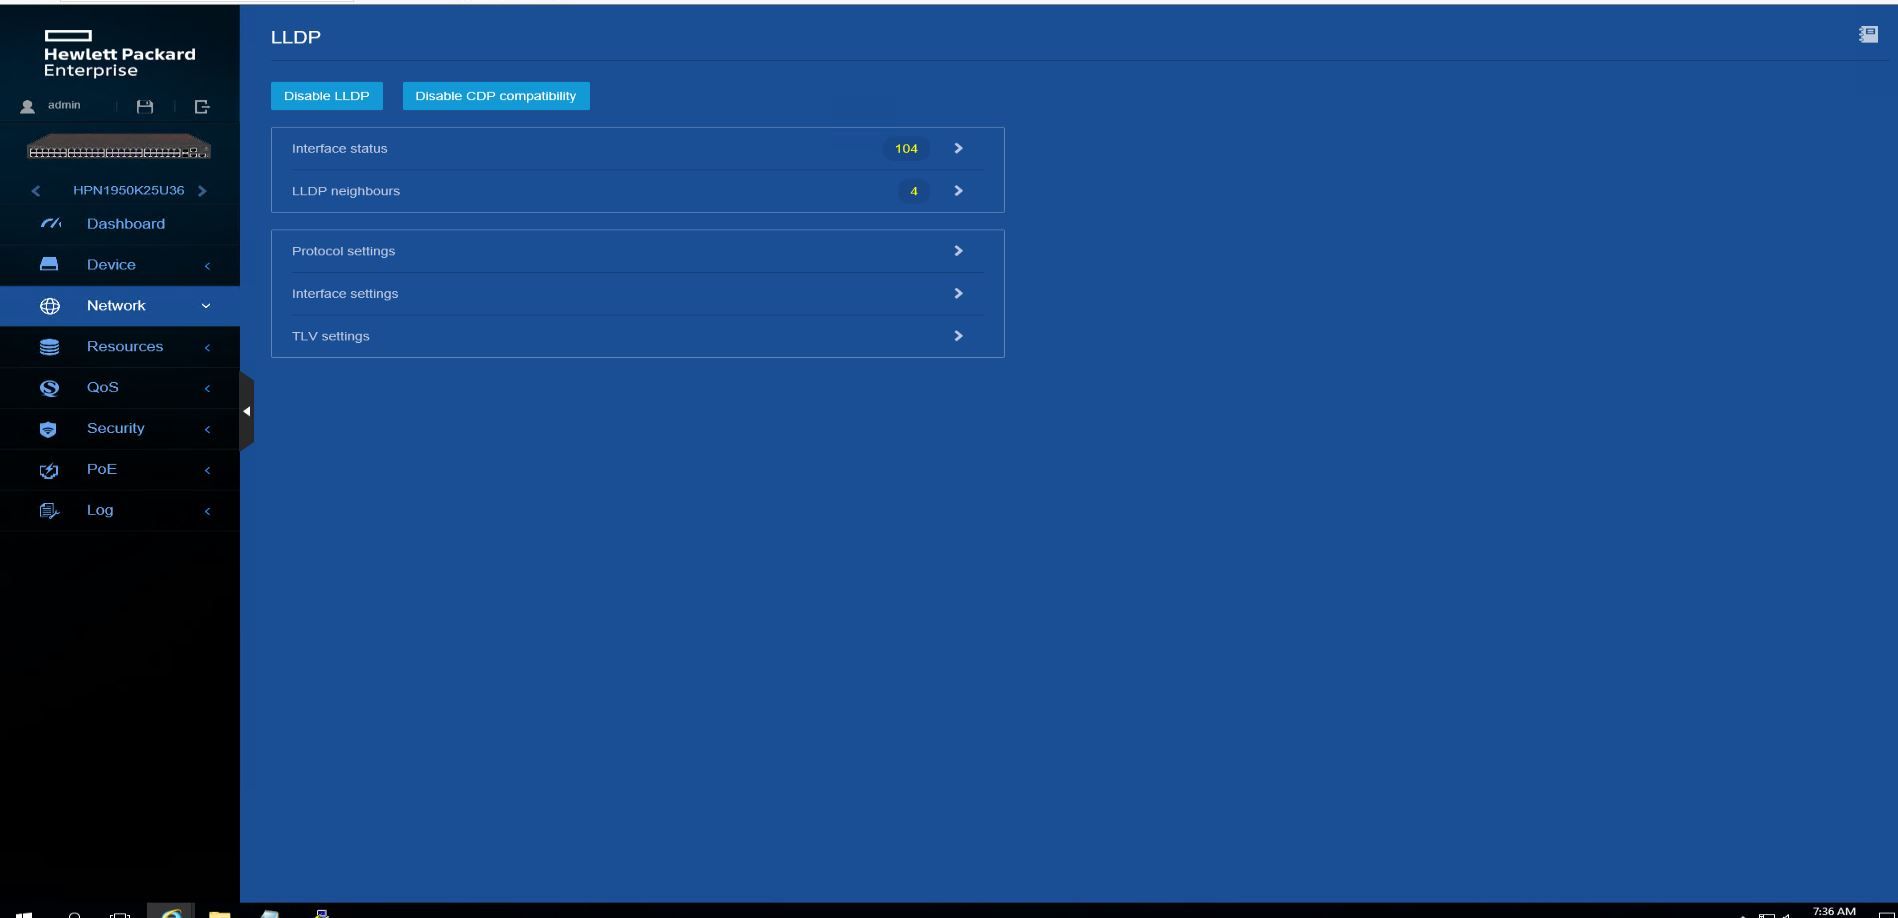Open Interface settings via its arrow
1898x918 pixels.
click(x=958, y=293)
